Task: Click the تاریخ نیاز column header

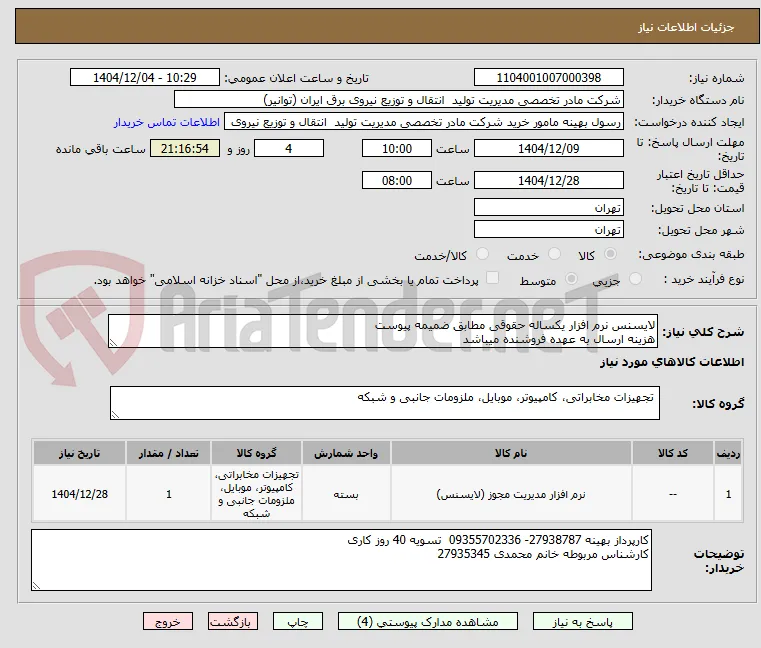Action: point(80,453)
